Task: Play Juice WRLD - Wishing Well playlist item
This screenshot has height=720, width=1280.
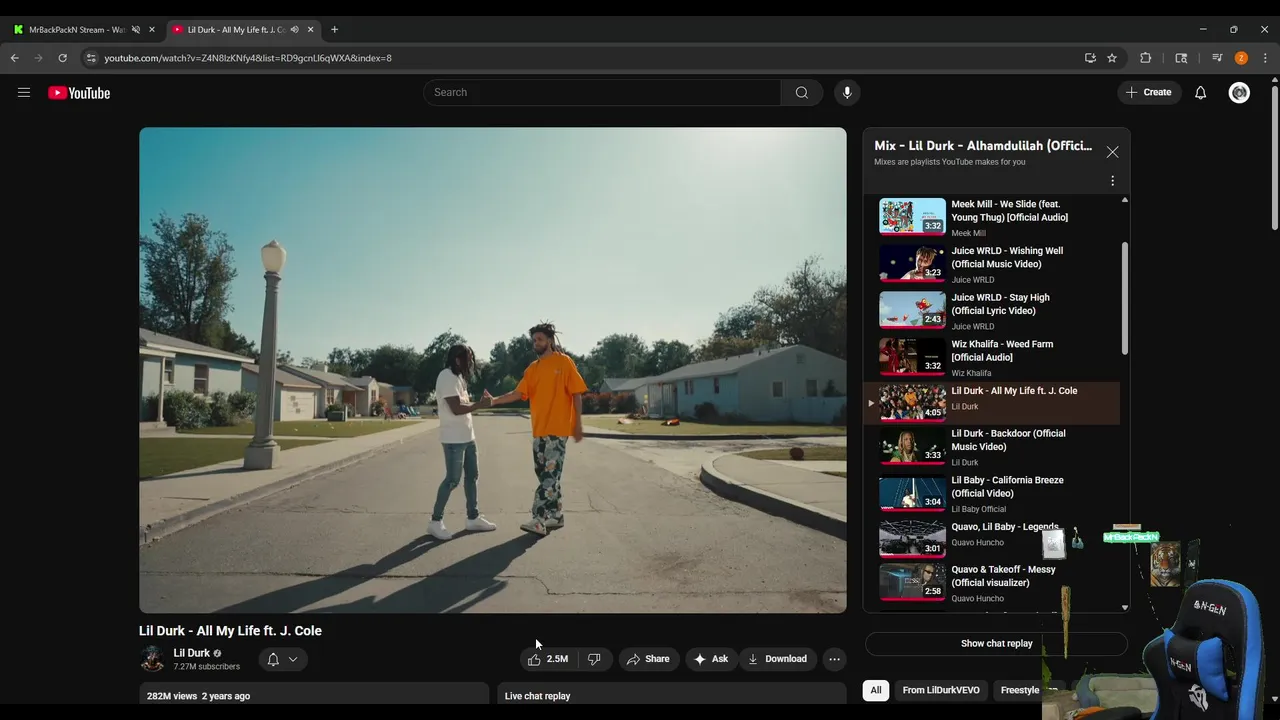Action: pyautogui.click(x=991, y=264)
